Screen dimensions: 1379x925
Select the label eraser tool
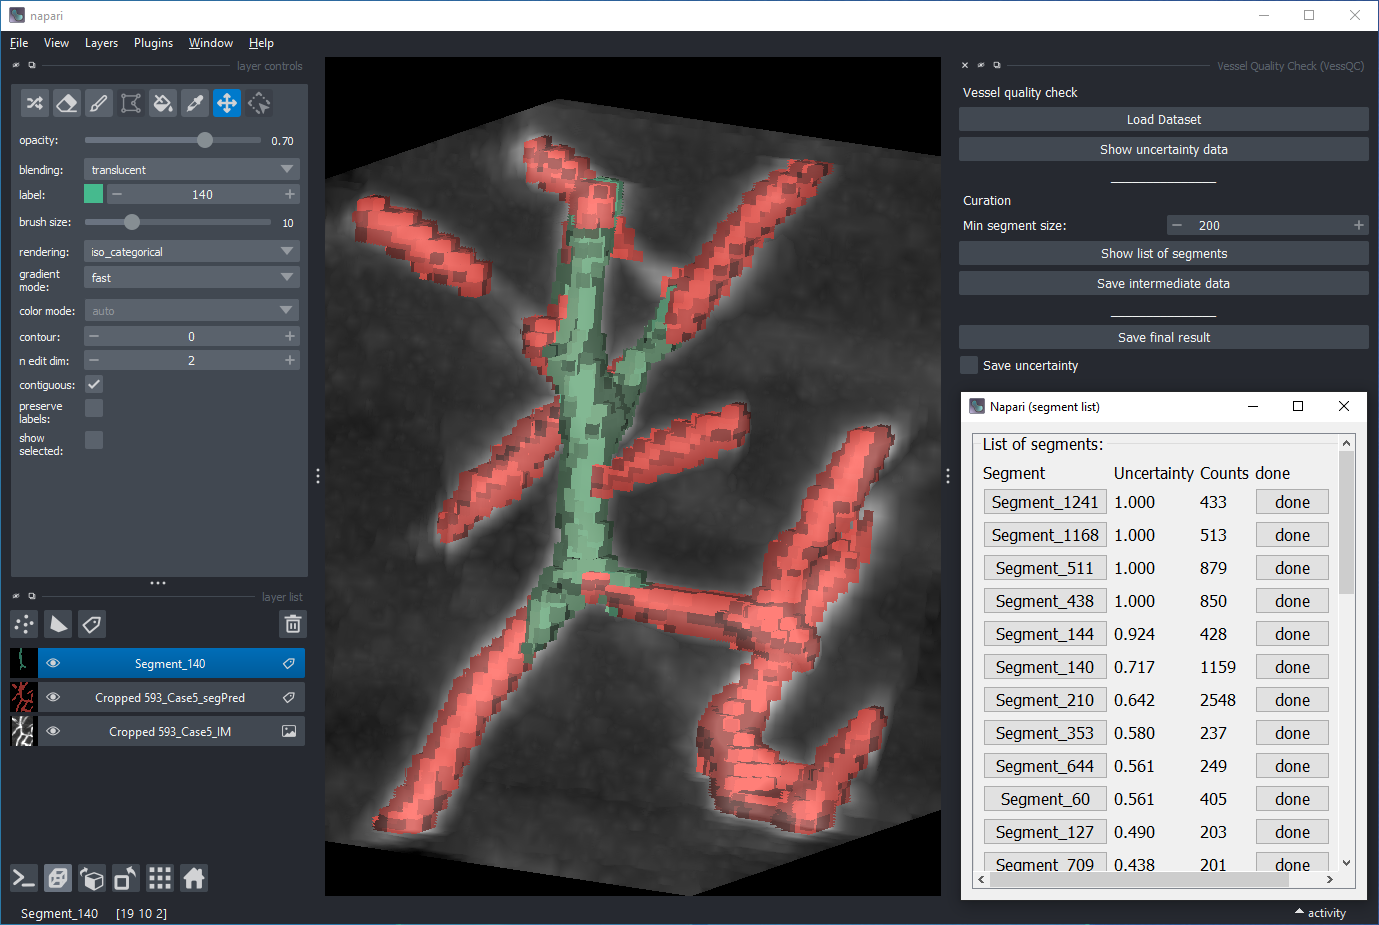66,103
